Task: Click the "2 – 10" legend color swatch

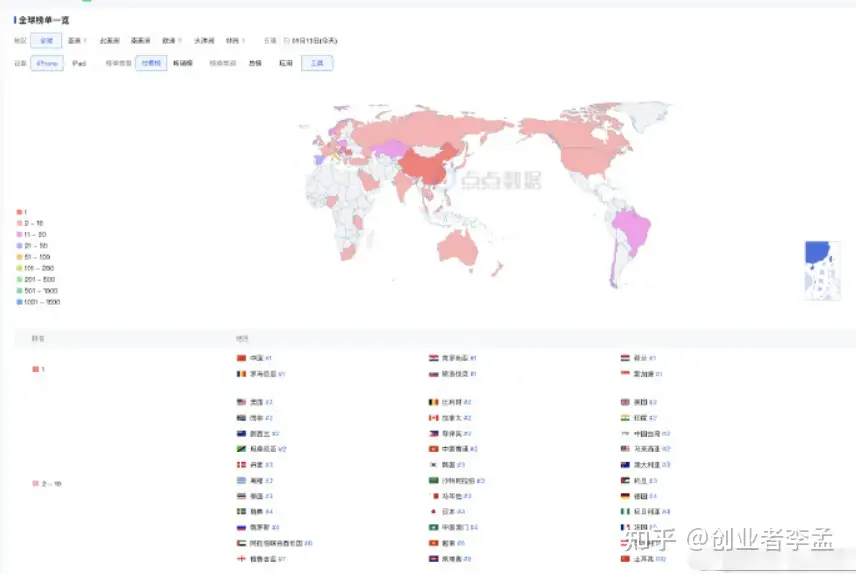Action: (19, 223)
